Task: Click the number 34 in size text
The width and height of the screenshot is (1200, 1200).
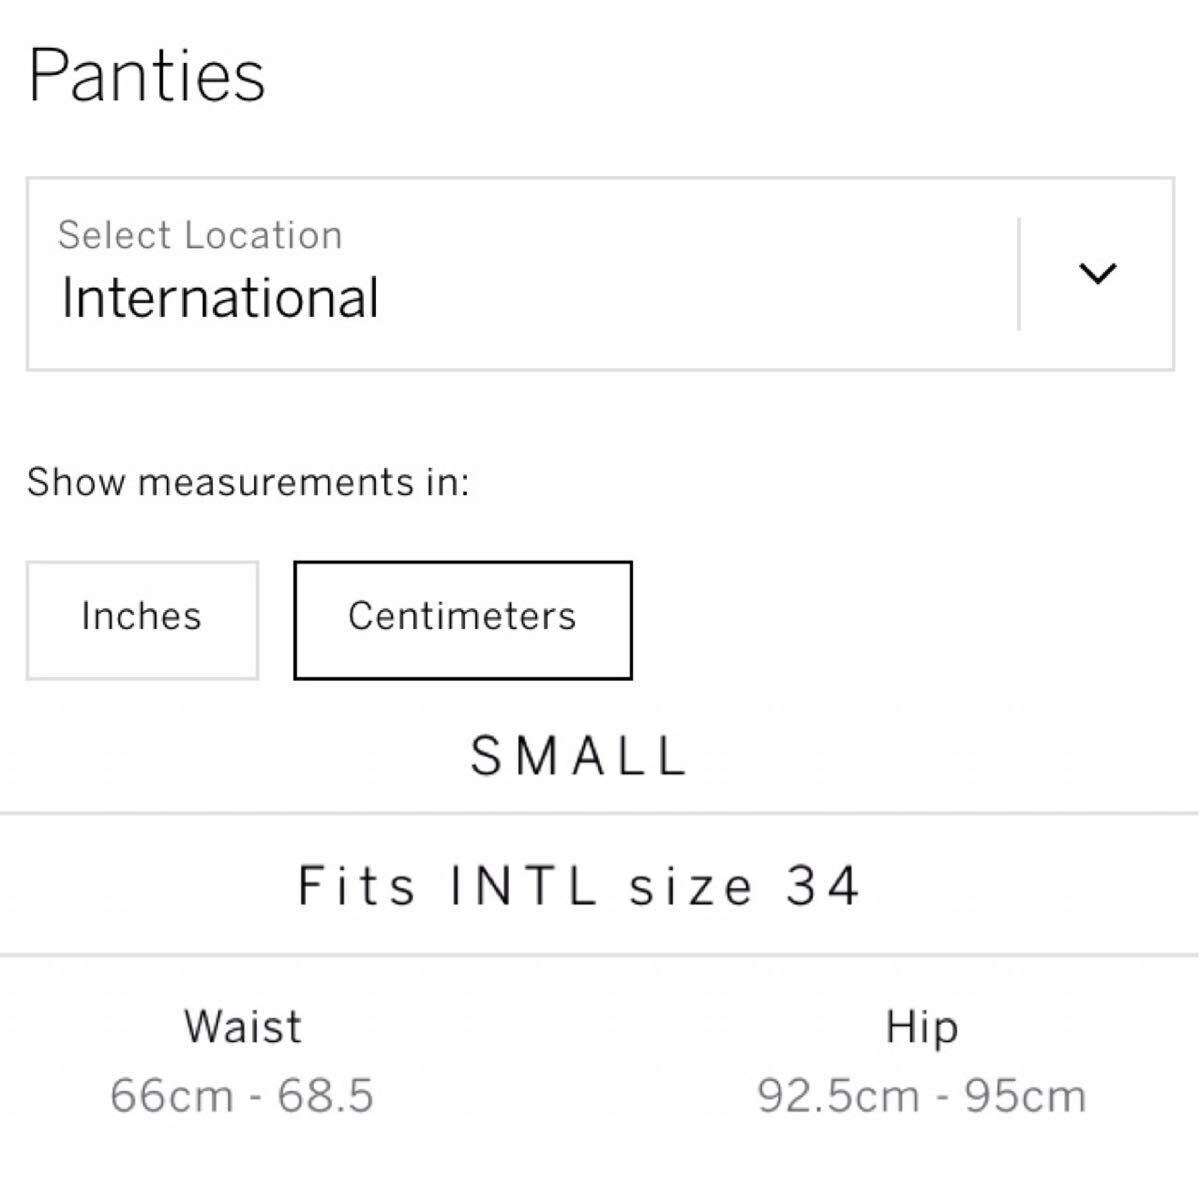Action: [822, 886]
